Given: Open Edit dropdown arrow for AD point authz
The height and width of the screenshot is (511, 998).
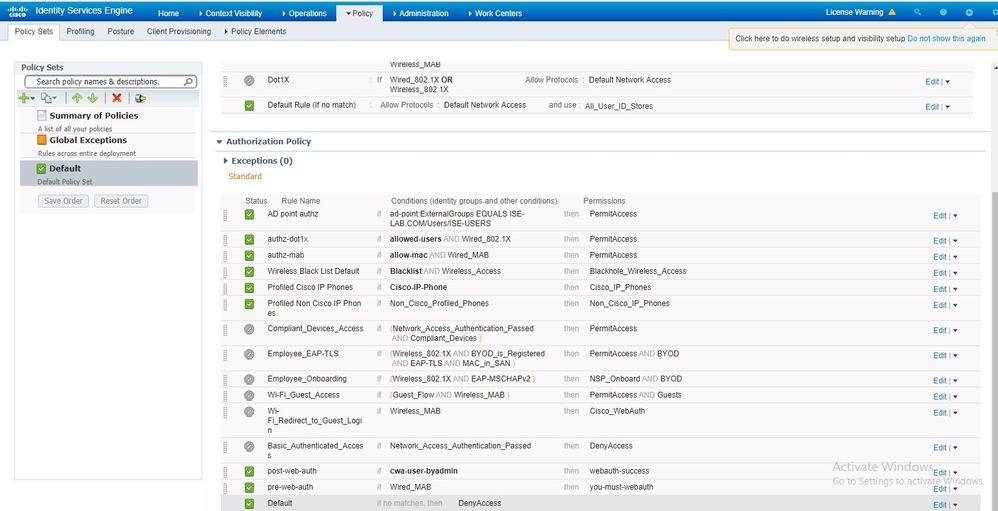Looking at the screenshot, I should pos(955,216).
